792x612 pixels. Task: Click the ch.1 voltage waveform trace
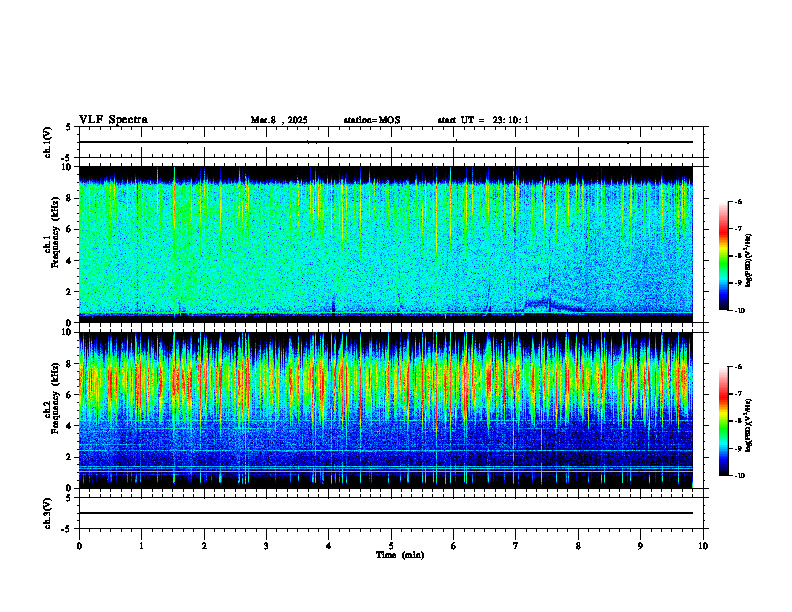pyautogui.click(x=386, y=142)
